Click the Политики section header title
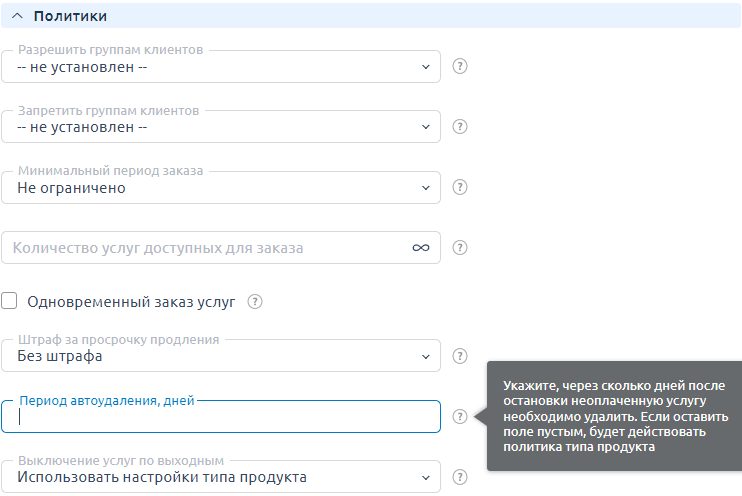 coord(70,16)
